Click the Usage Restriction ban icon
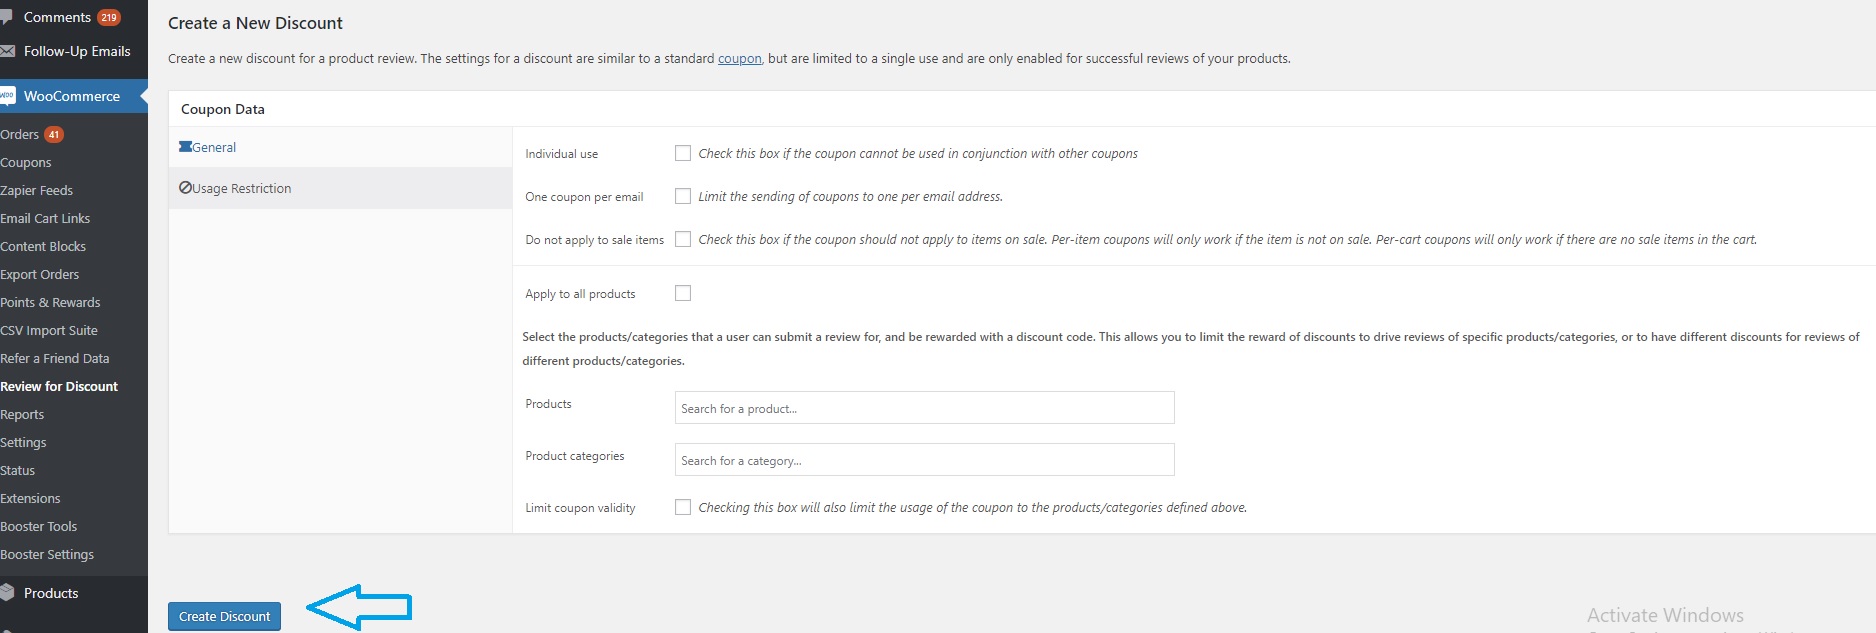 pyautogui.click(x=185, y=188)
